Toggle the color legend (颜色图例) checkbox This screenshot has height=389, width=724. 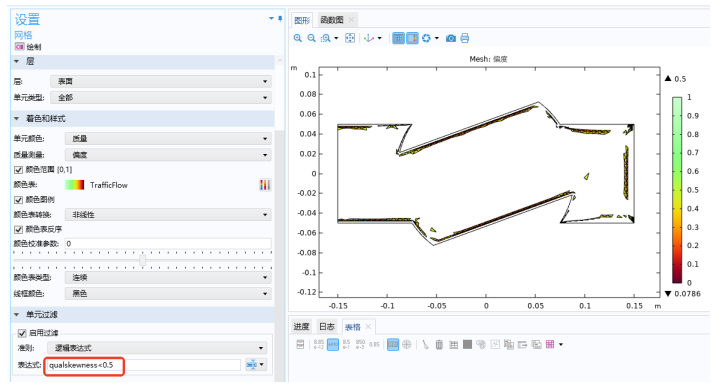tap(18, 200)
